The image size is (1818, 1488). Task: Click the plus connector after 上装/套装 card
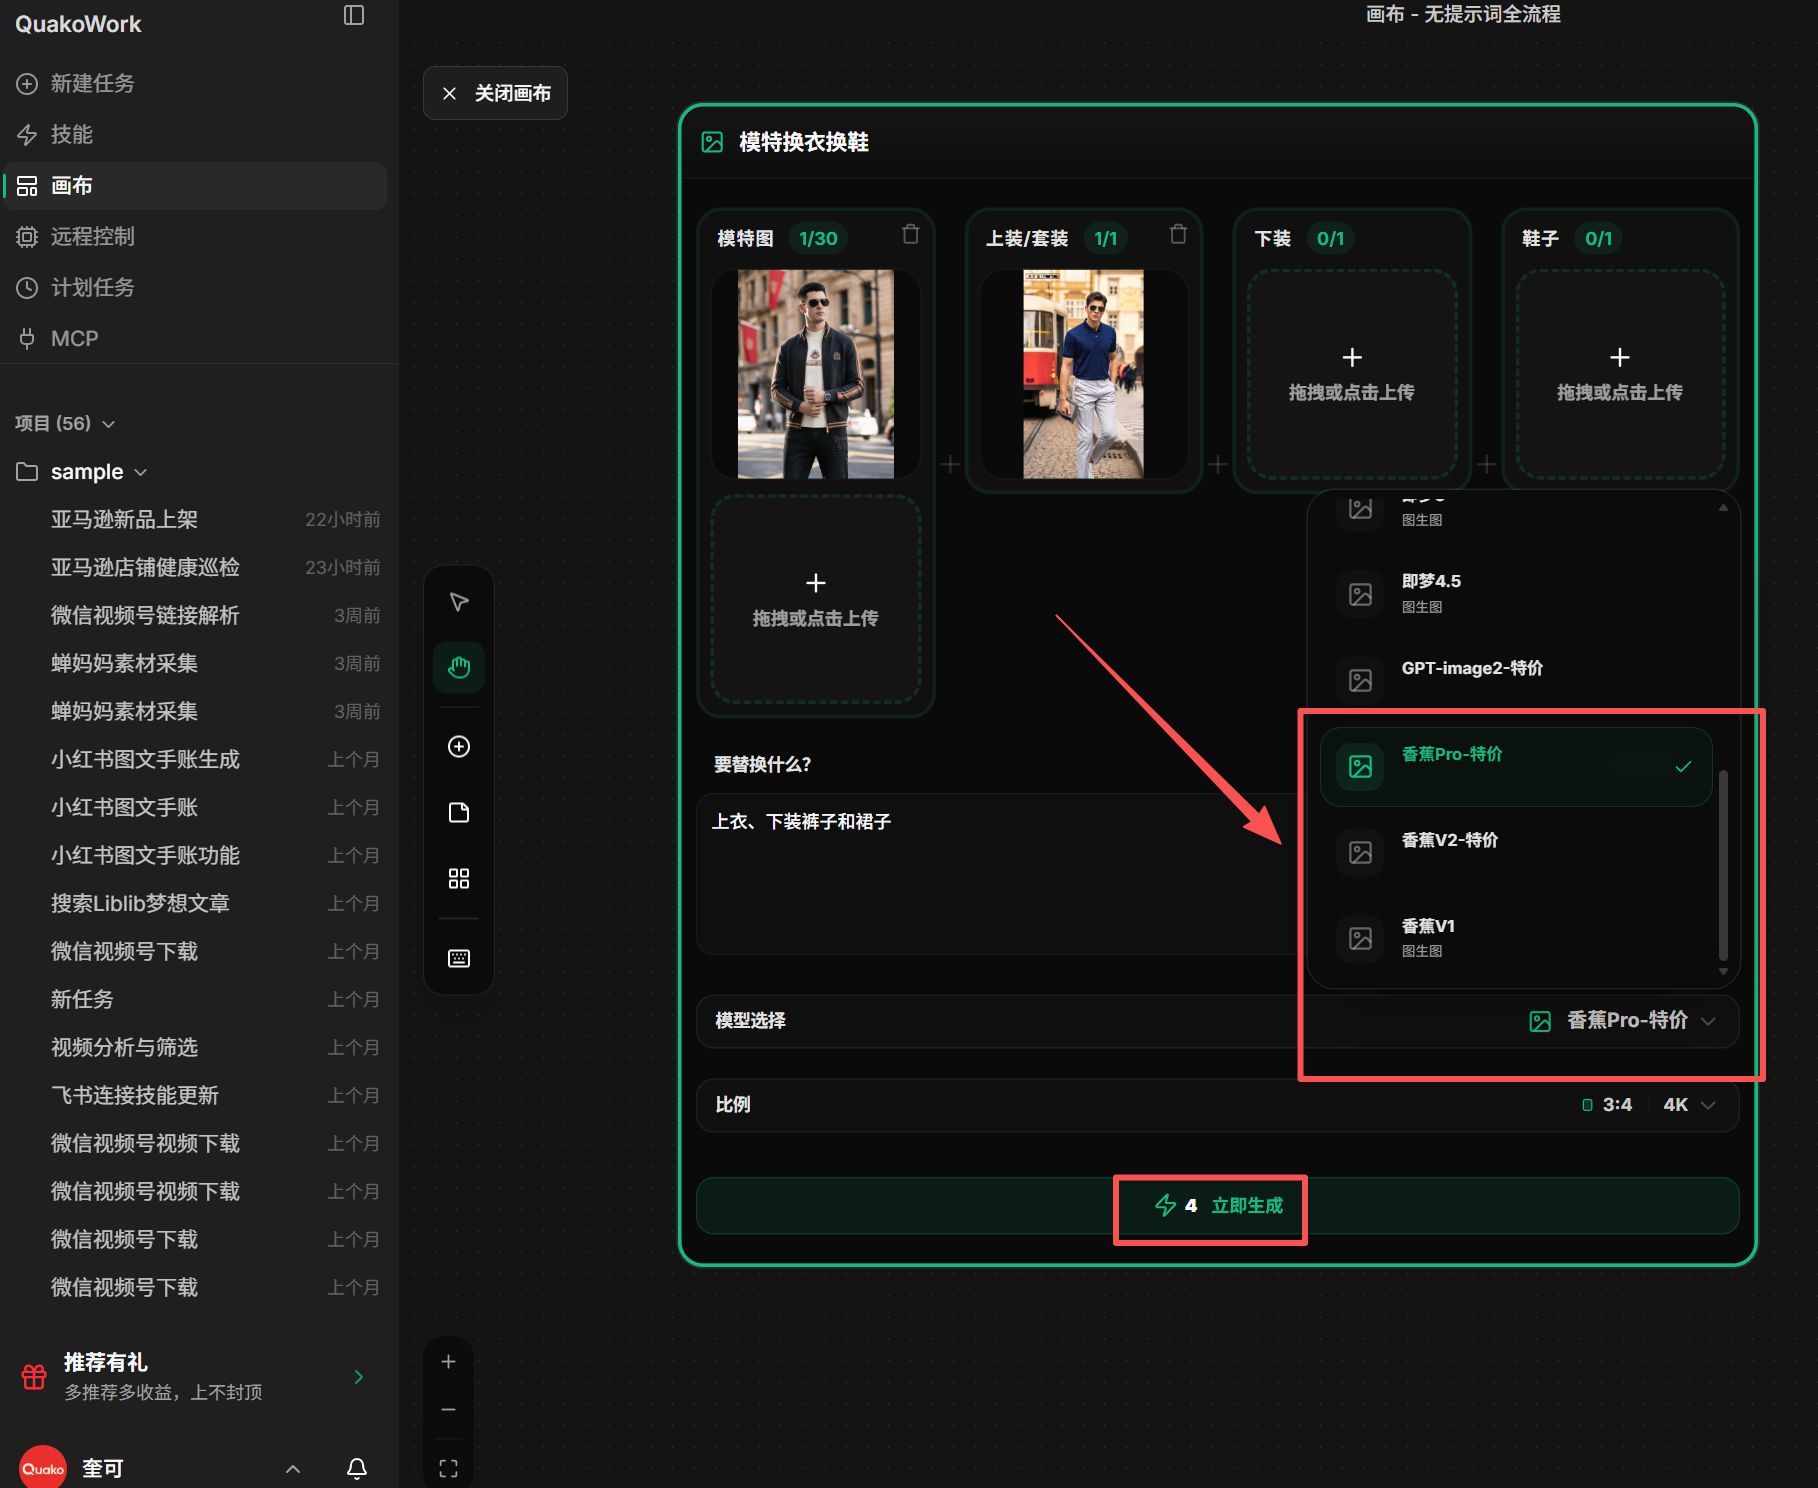(1218, 464)
